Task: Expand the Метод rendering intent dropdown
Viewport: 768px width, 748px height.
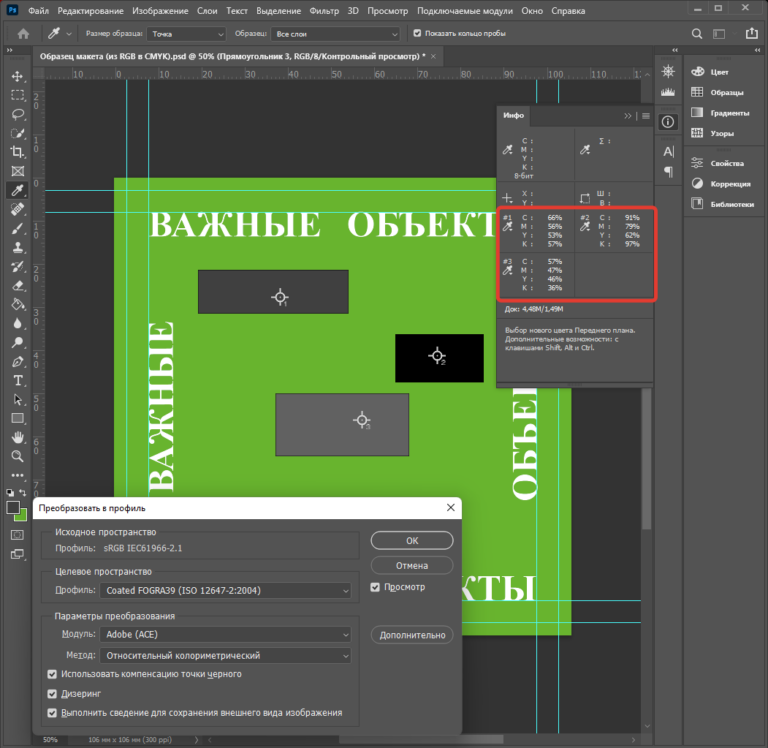Action: point(226,656)
